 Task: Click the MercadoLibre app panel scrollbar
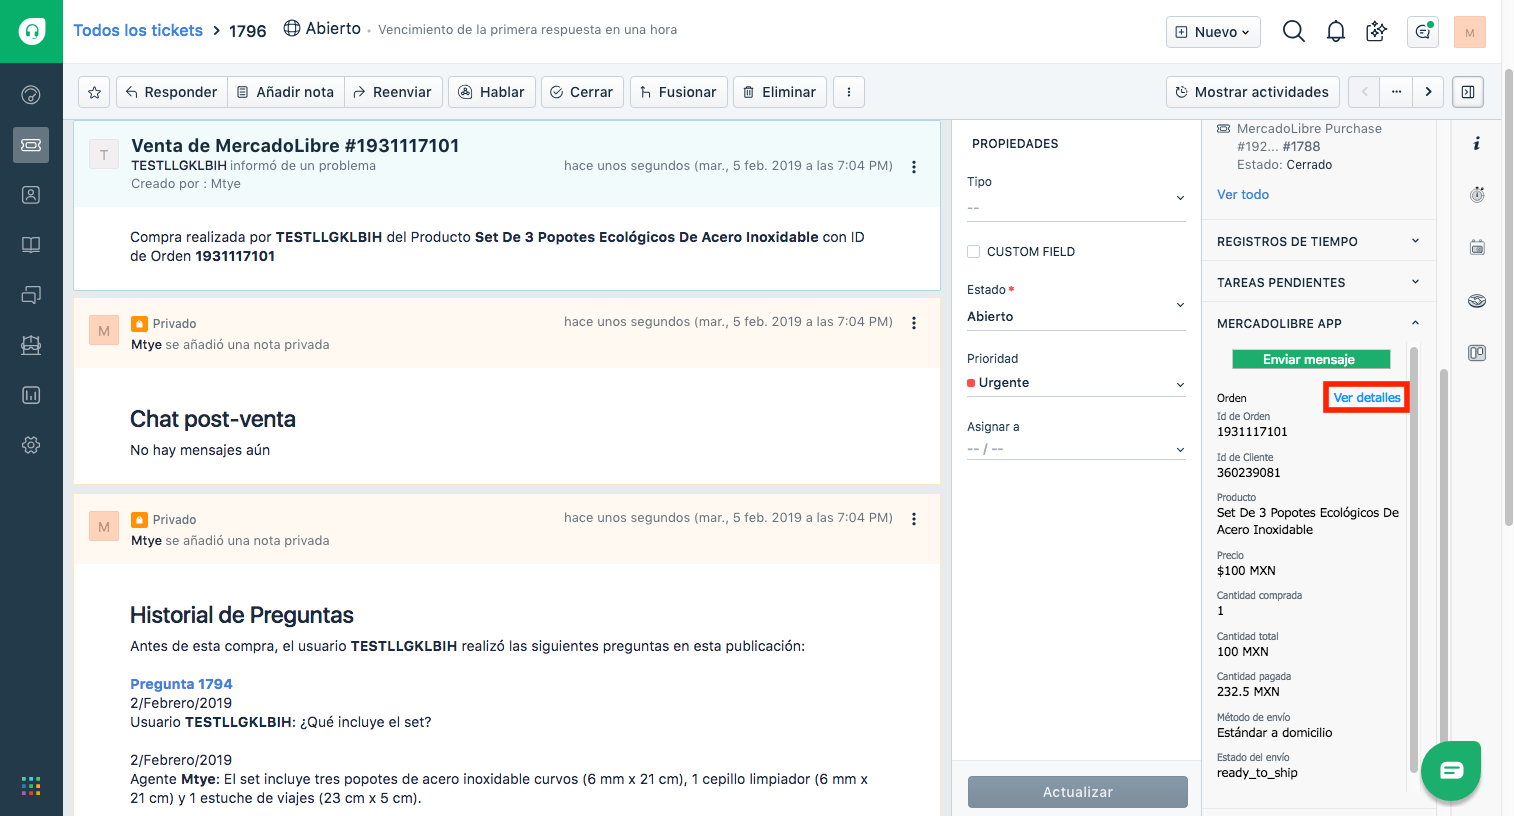coord(1414,560)
